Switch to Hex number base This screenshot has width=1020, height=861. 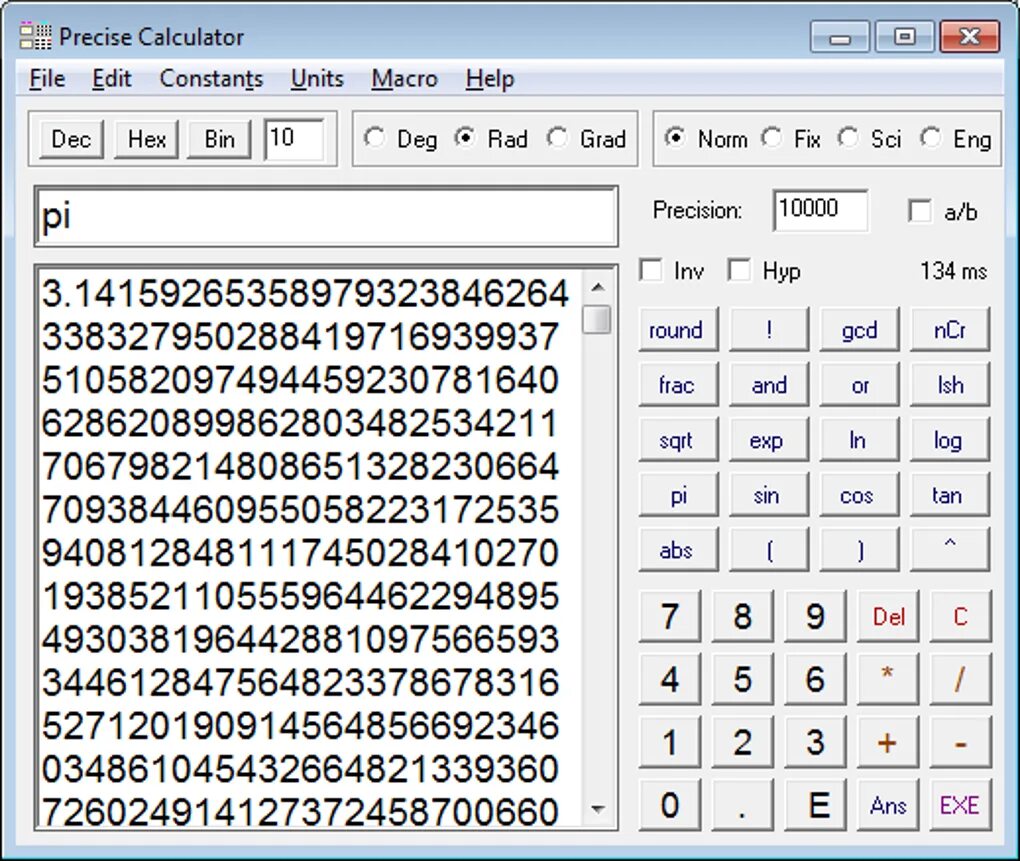coord(146,139)
